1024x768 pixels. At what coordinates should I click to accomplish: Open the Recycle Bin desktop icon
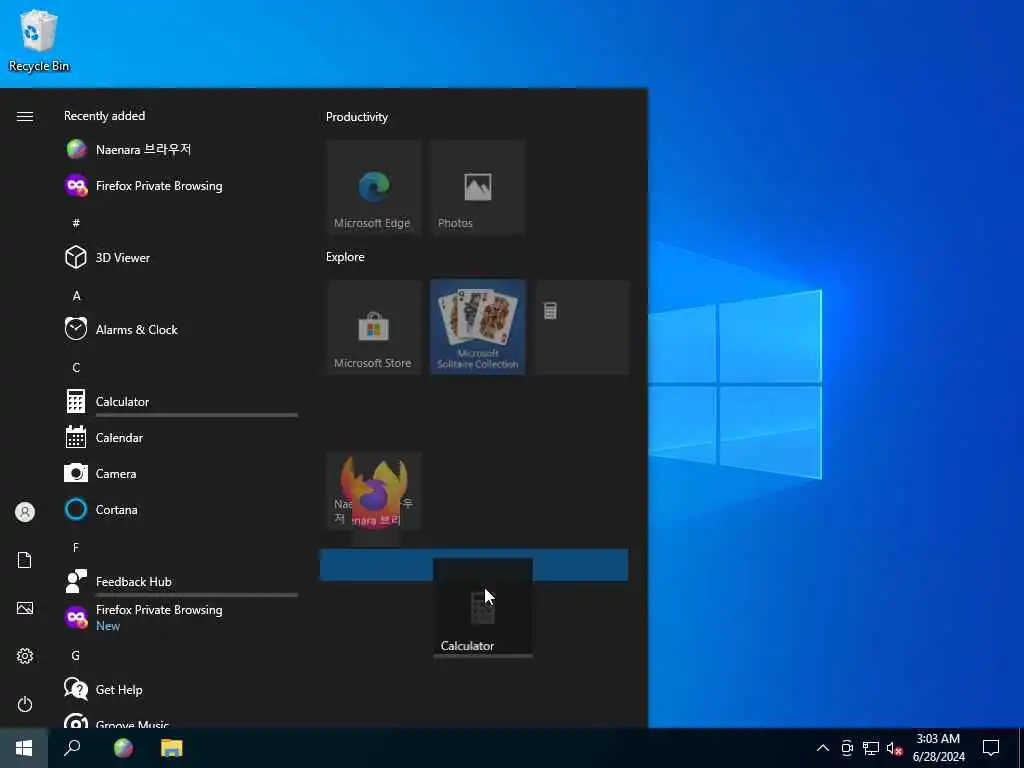(39, 40)
